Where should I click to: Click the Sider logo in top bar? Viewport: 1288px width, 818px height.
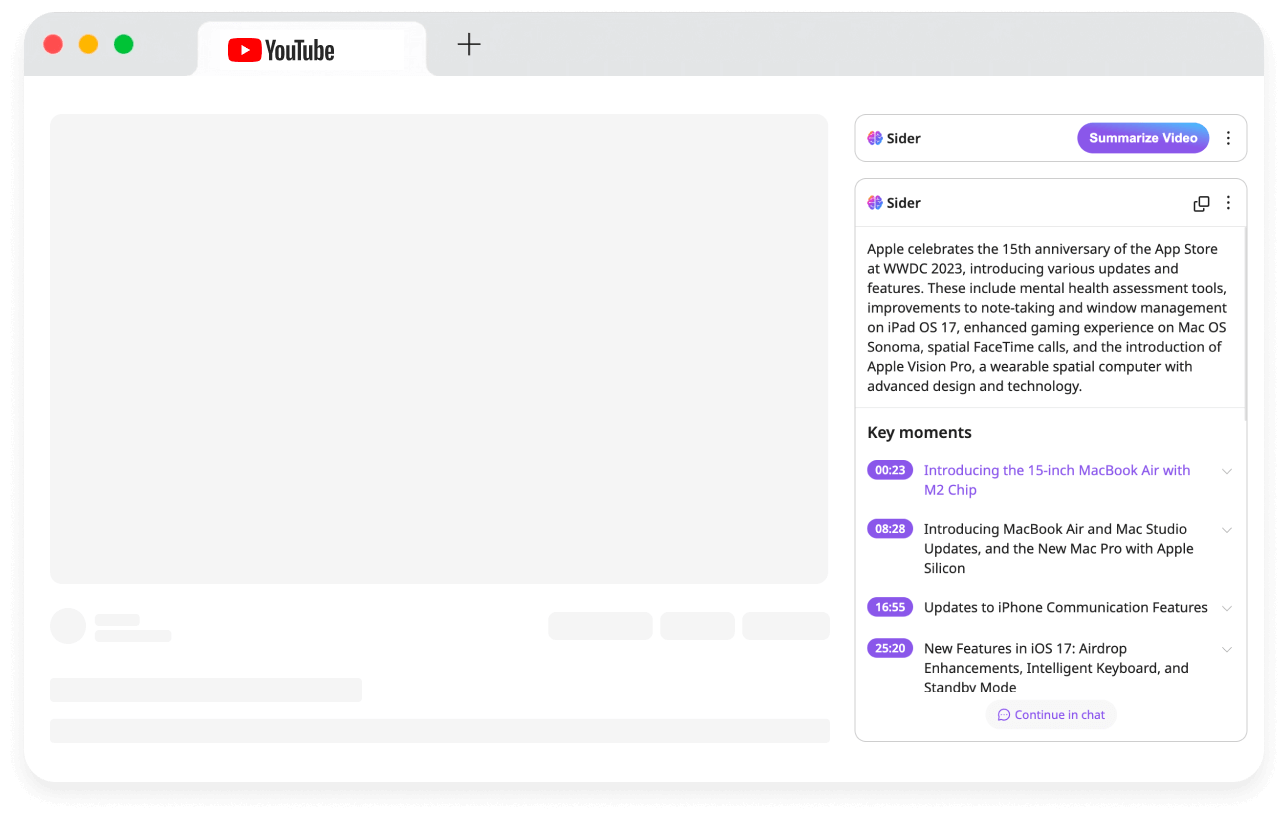pos(894,138)
